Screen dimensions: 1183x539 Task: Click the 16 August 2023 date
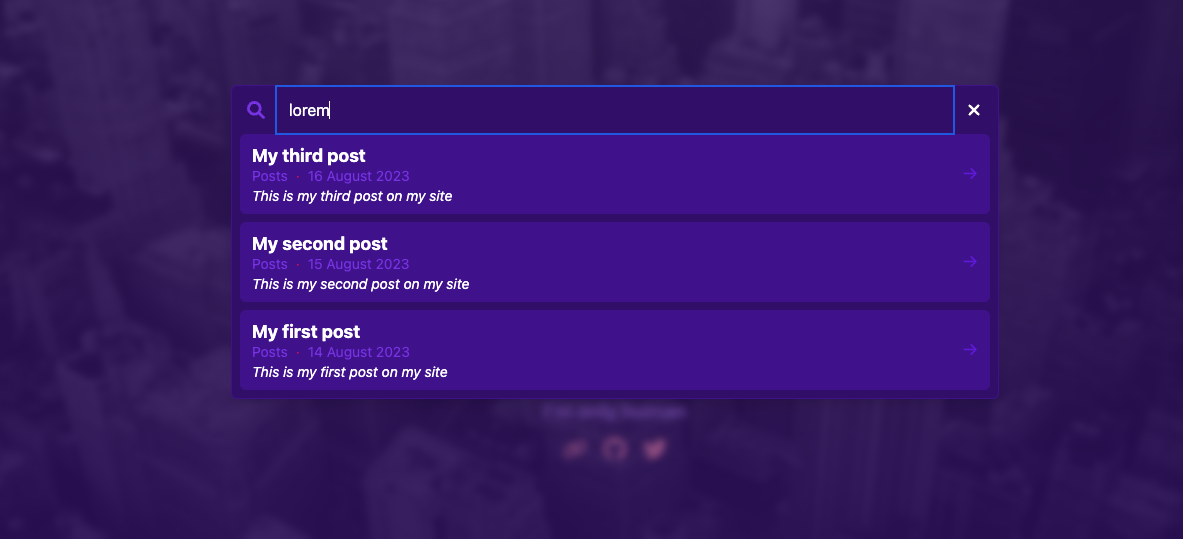(x=358, y=176)
